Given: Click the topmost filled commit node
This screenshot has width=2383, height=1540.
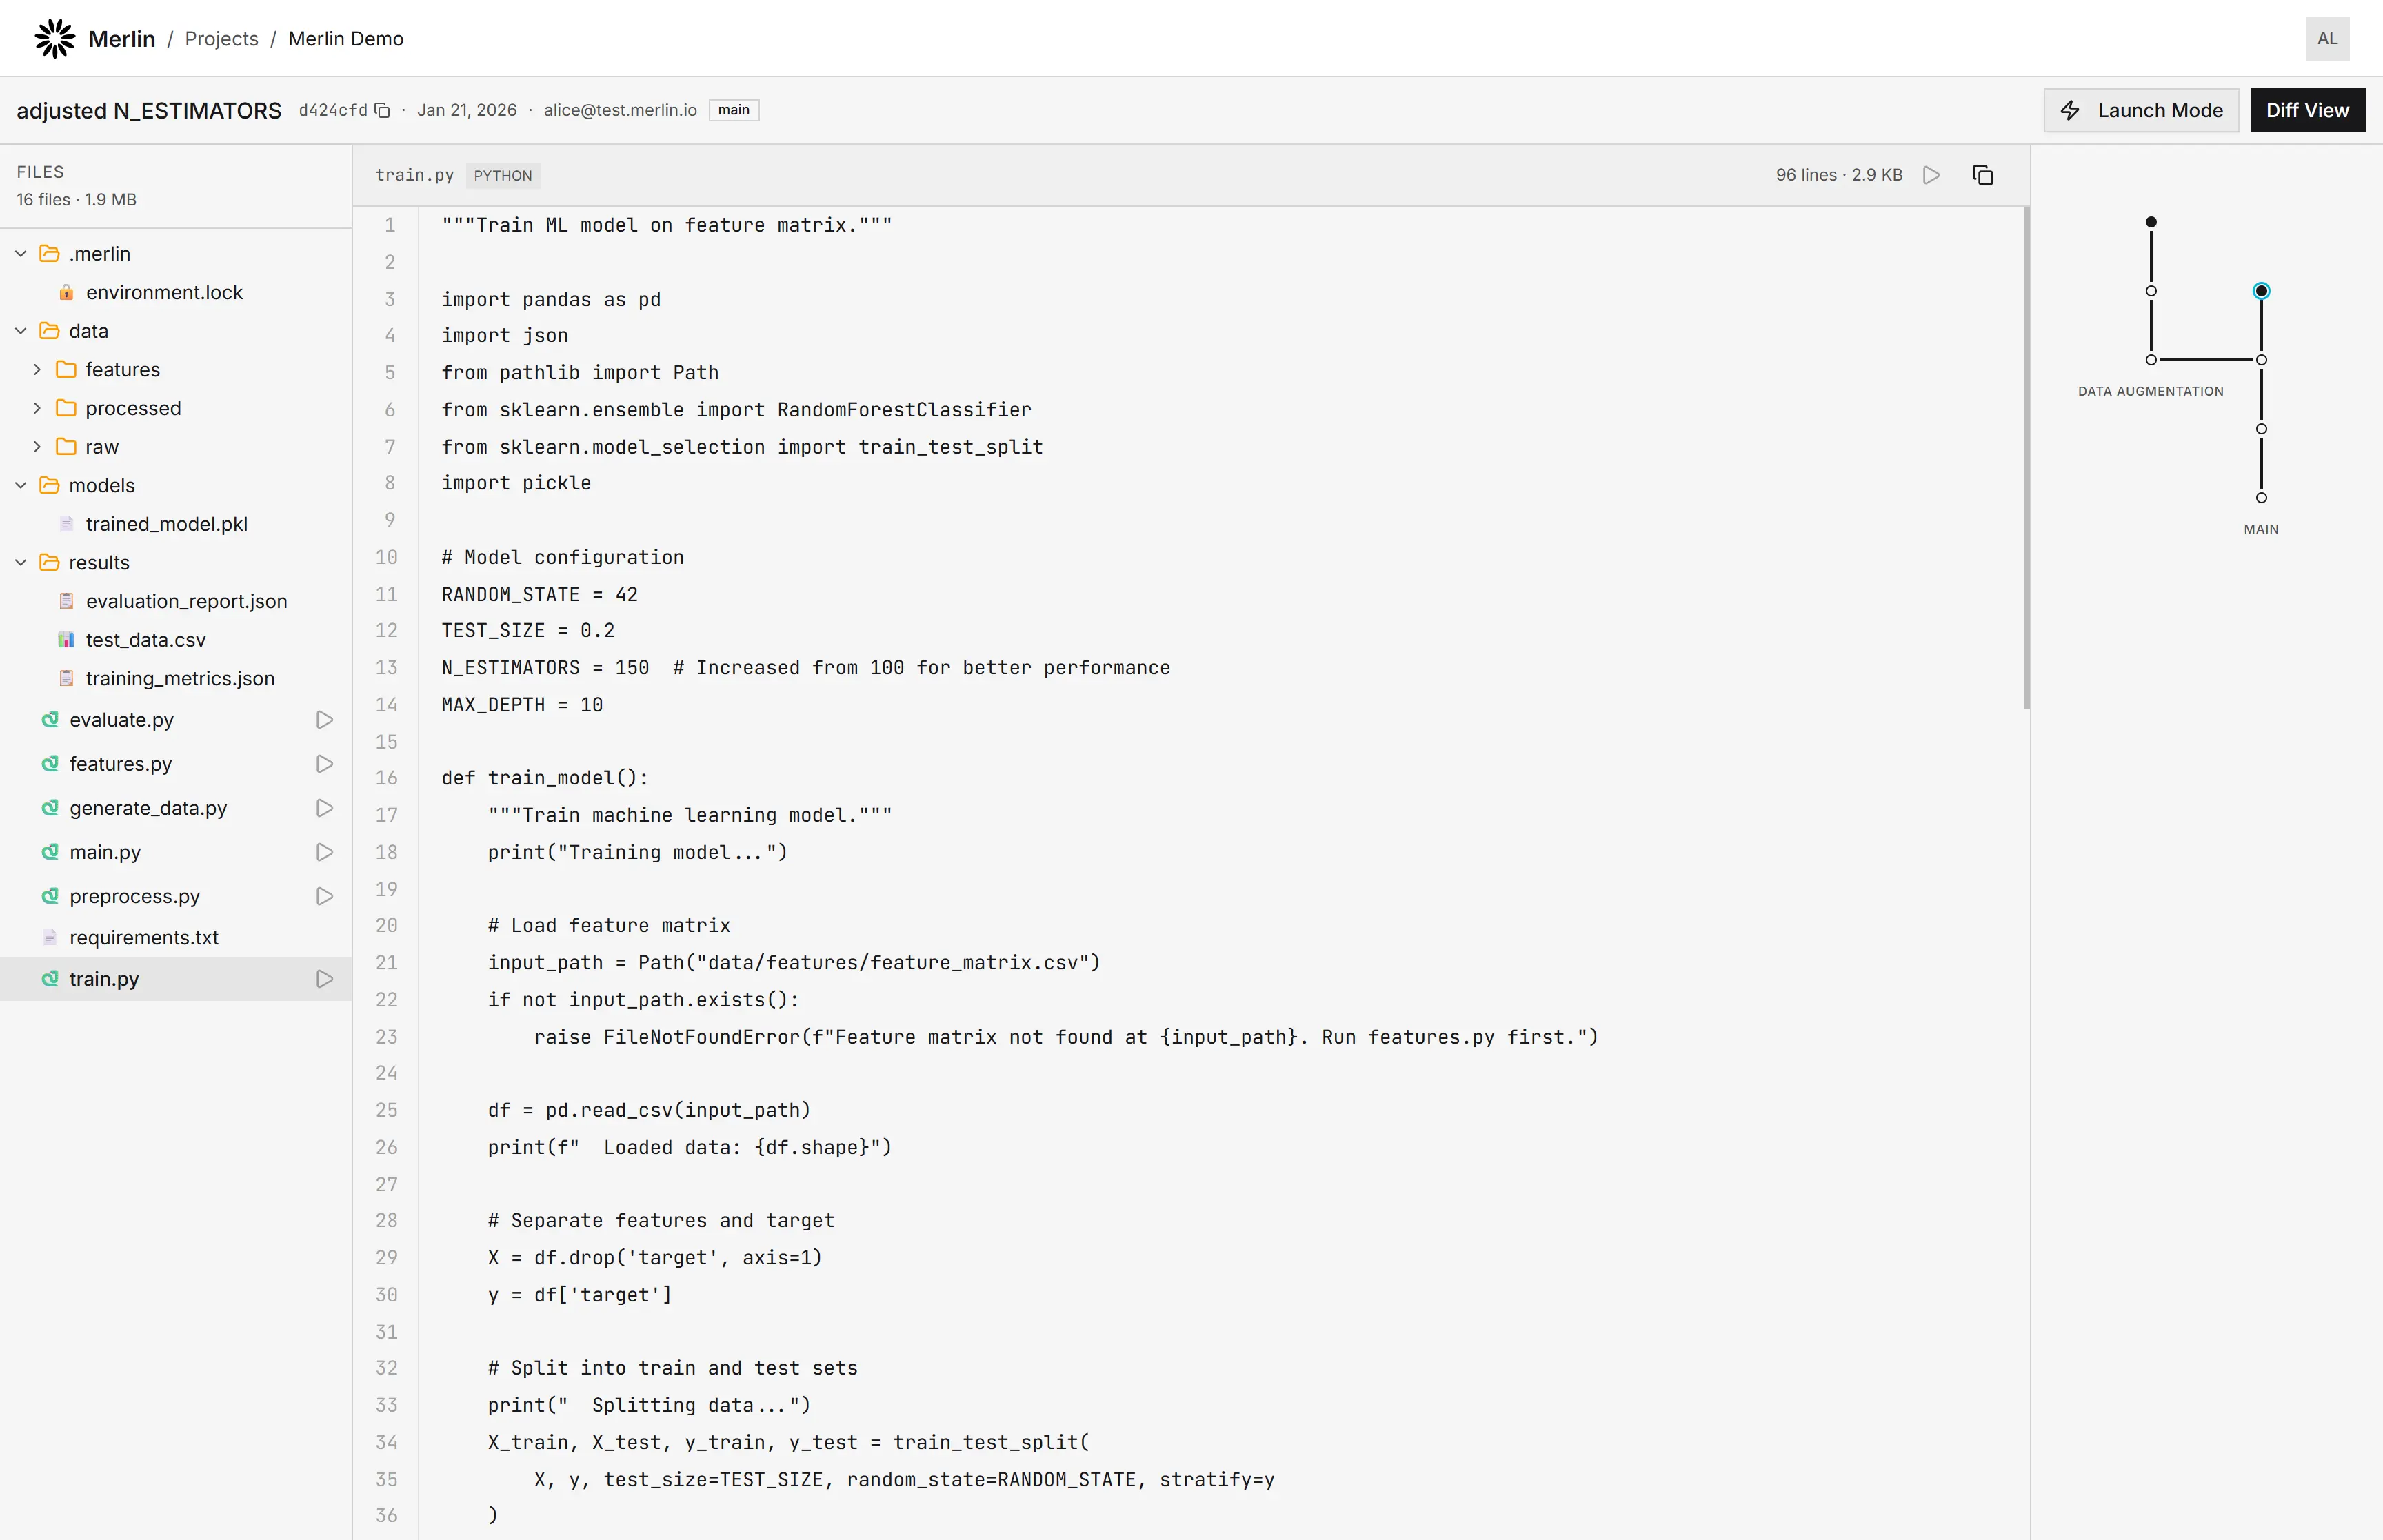Looking at the screenshot, I should coord(2151,222).
